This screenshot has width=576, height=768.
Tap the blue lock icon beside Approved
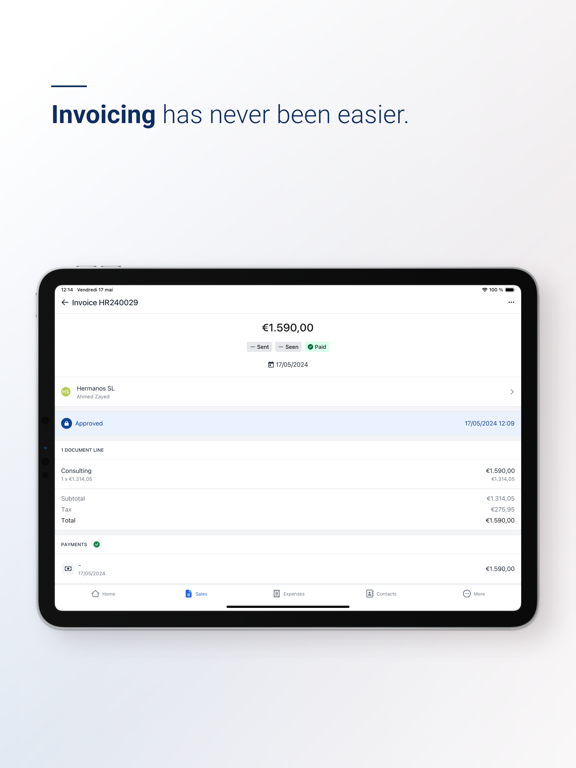(67, 423)
